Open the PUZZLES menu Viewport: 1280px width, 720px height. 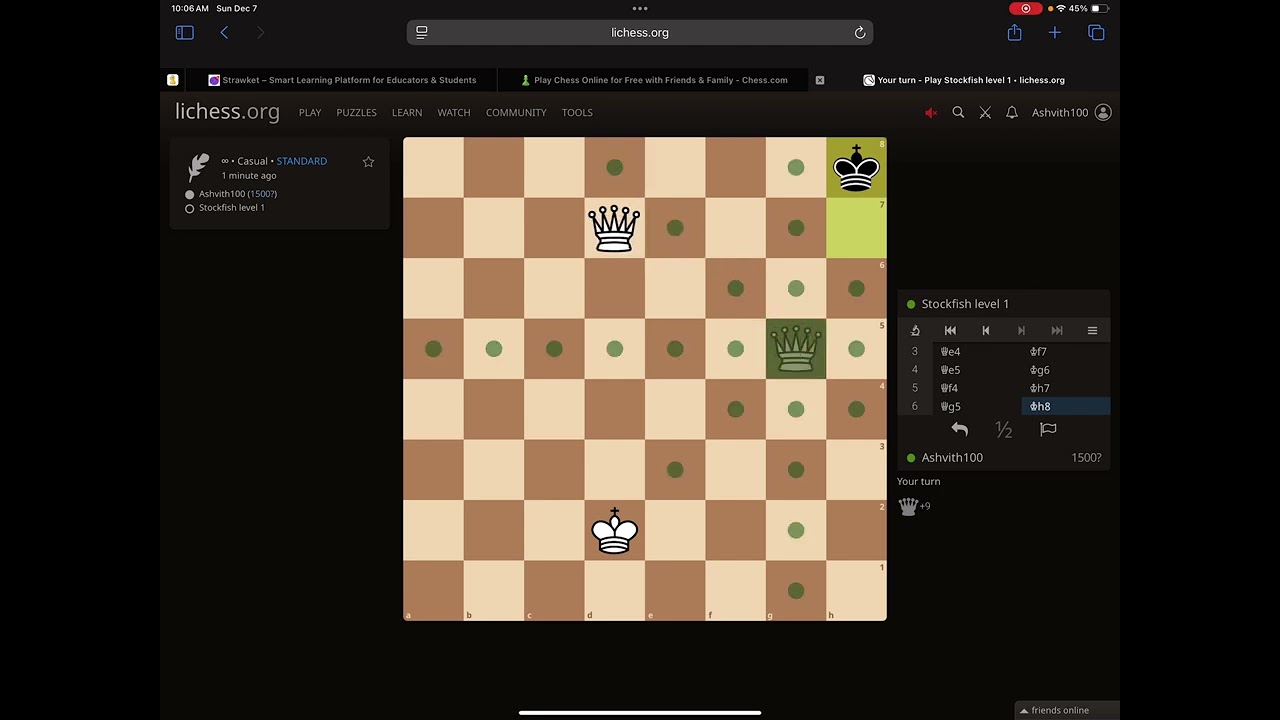pyautogui.click(x=356, y=113)
